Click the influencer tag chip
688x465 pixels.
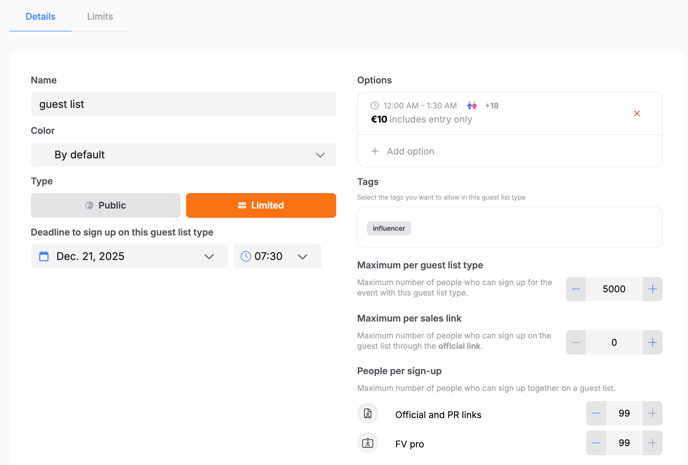(x=389, y=228)
